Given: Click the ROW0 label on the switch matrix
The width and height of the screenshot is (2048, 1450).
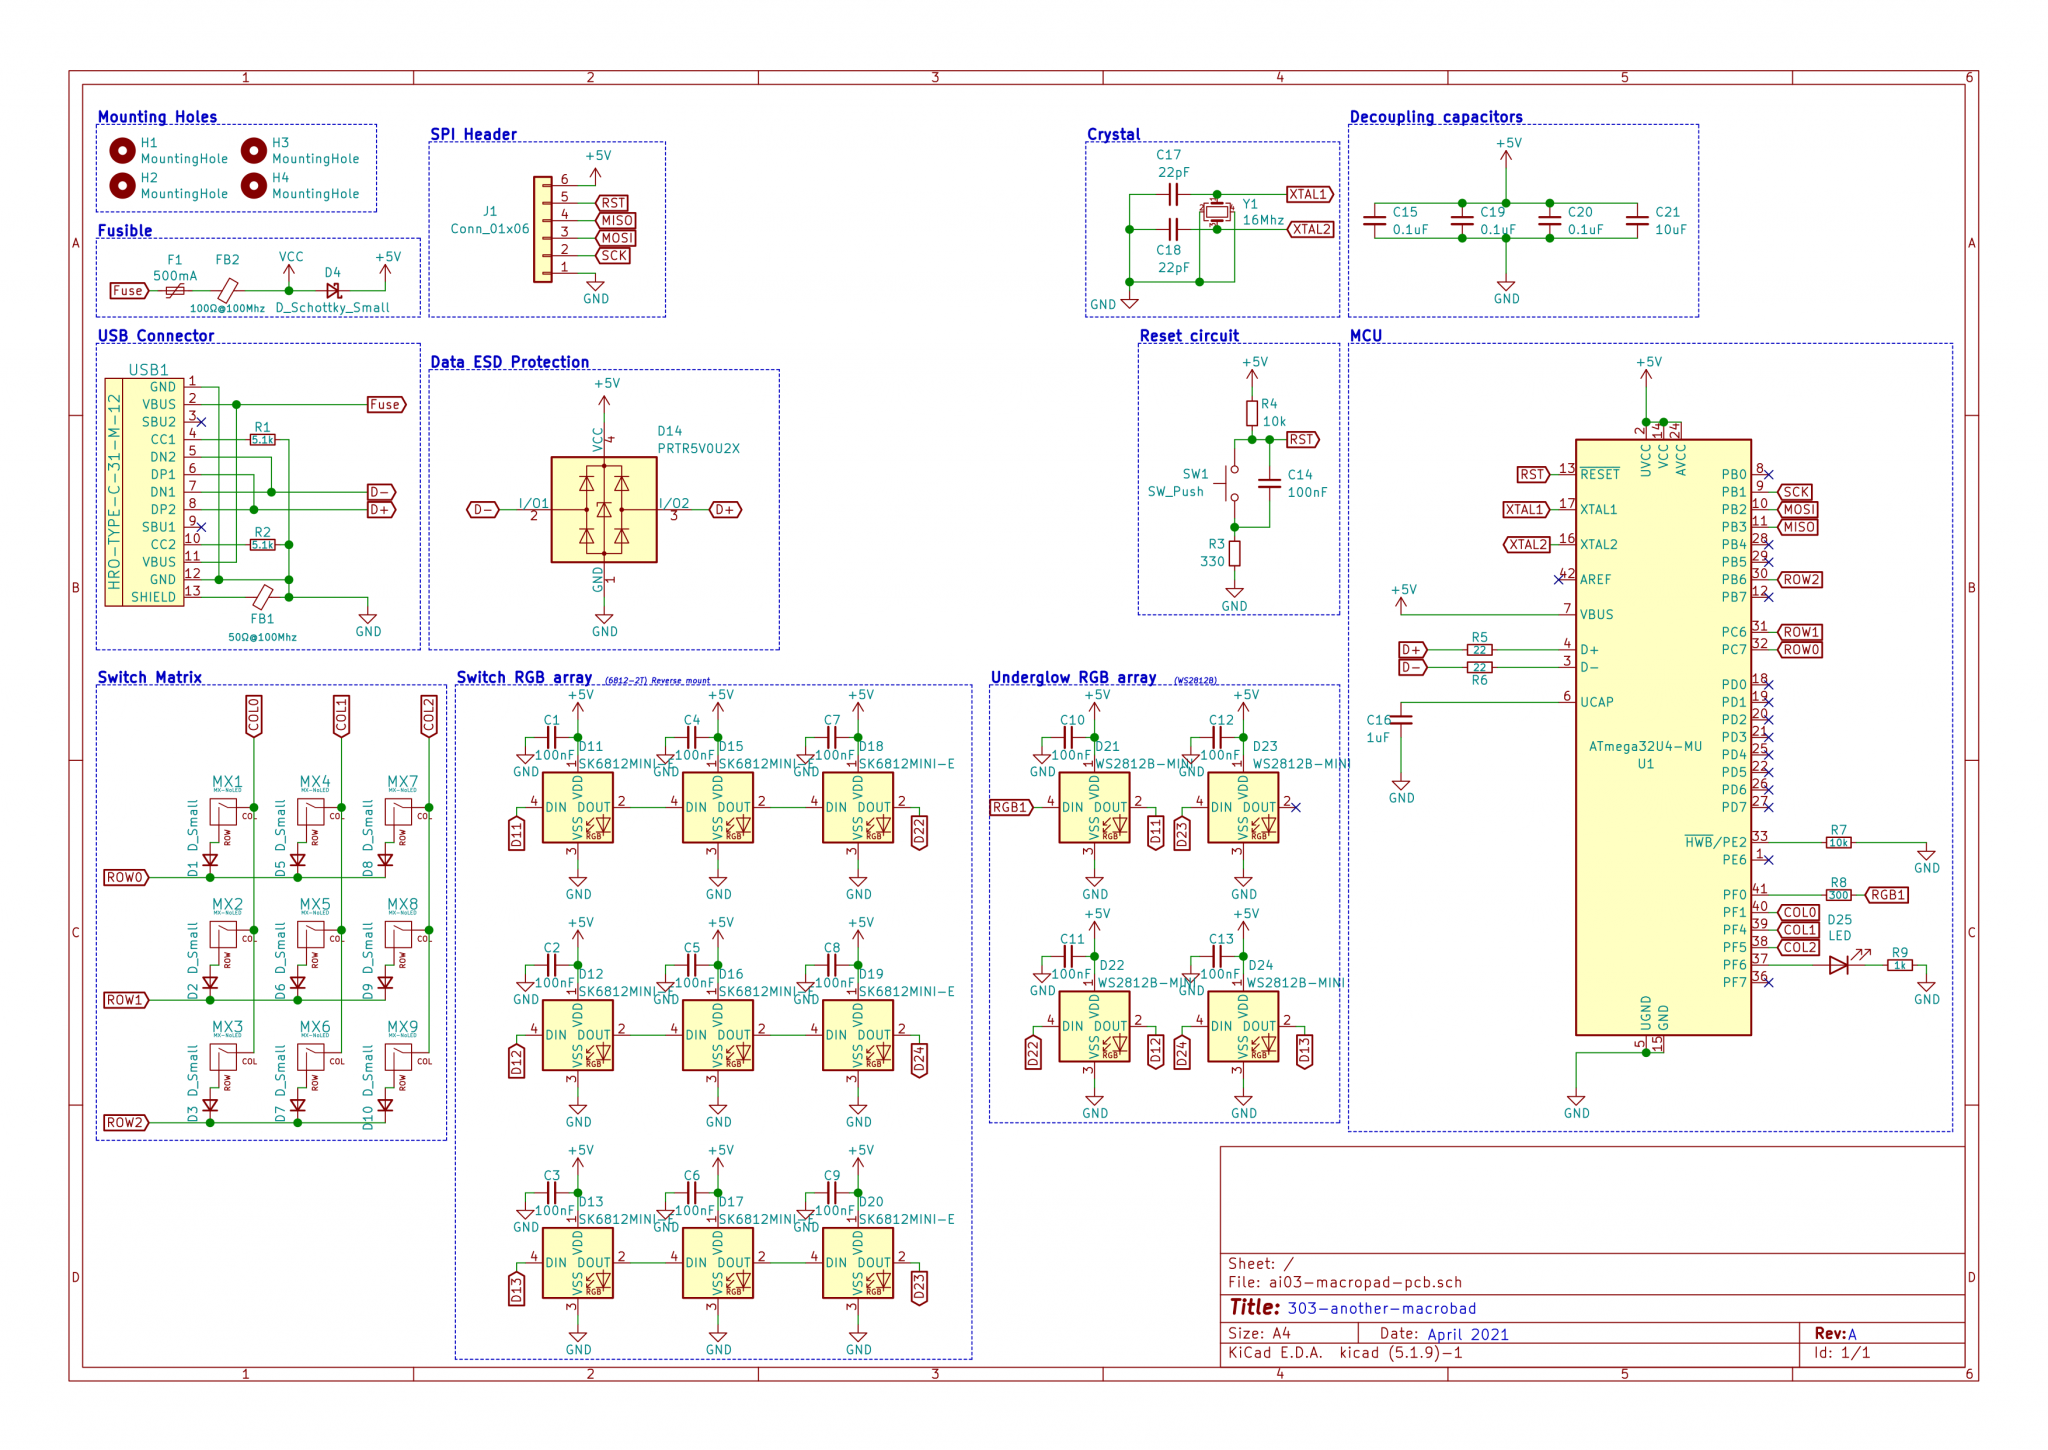Looking at the screenshot, I should coord(124,875).
